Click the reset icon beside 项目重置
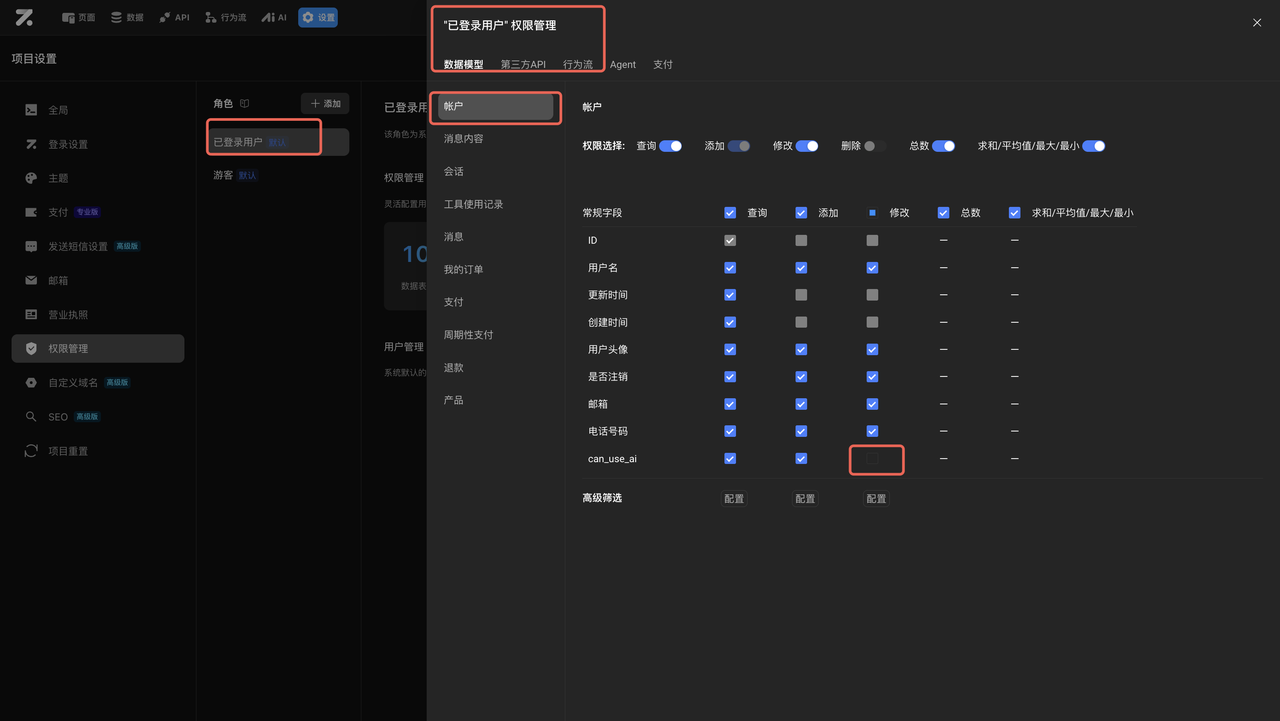1280x721 pixels. [x=31, y=450]
